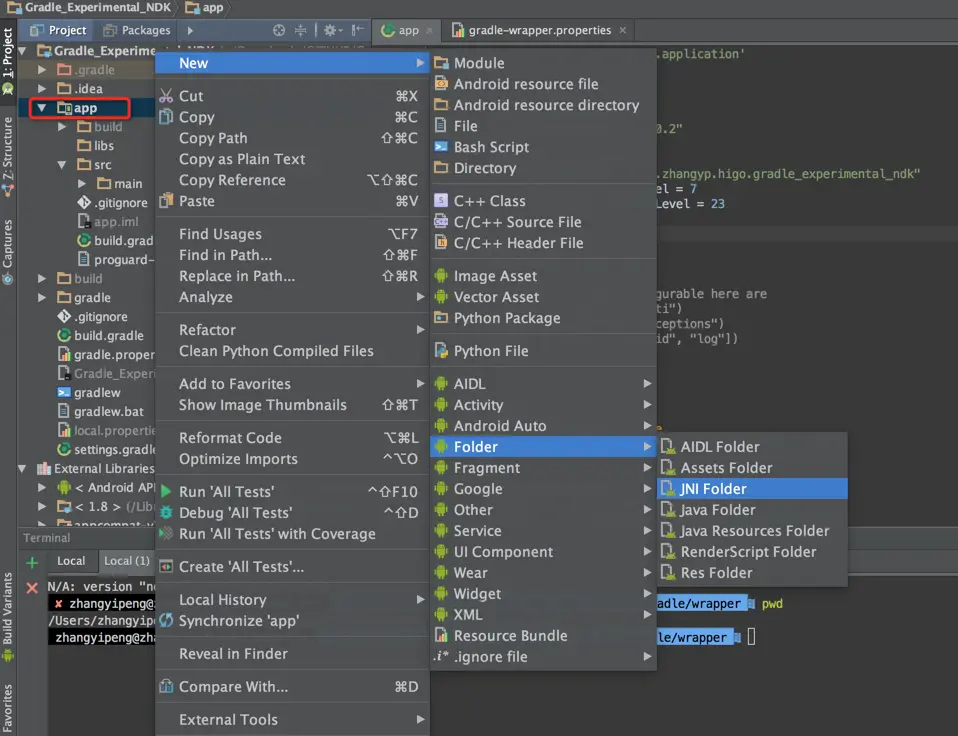958x736 pixels.
Task: Choose Java Resources Folder option
Action: pos(752,531)
